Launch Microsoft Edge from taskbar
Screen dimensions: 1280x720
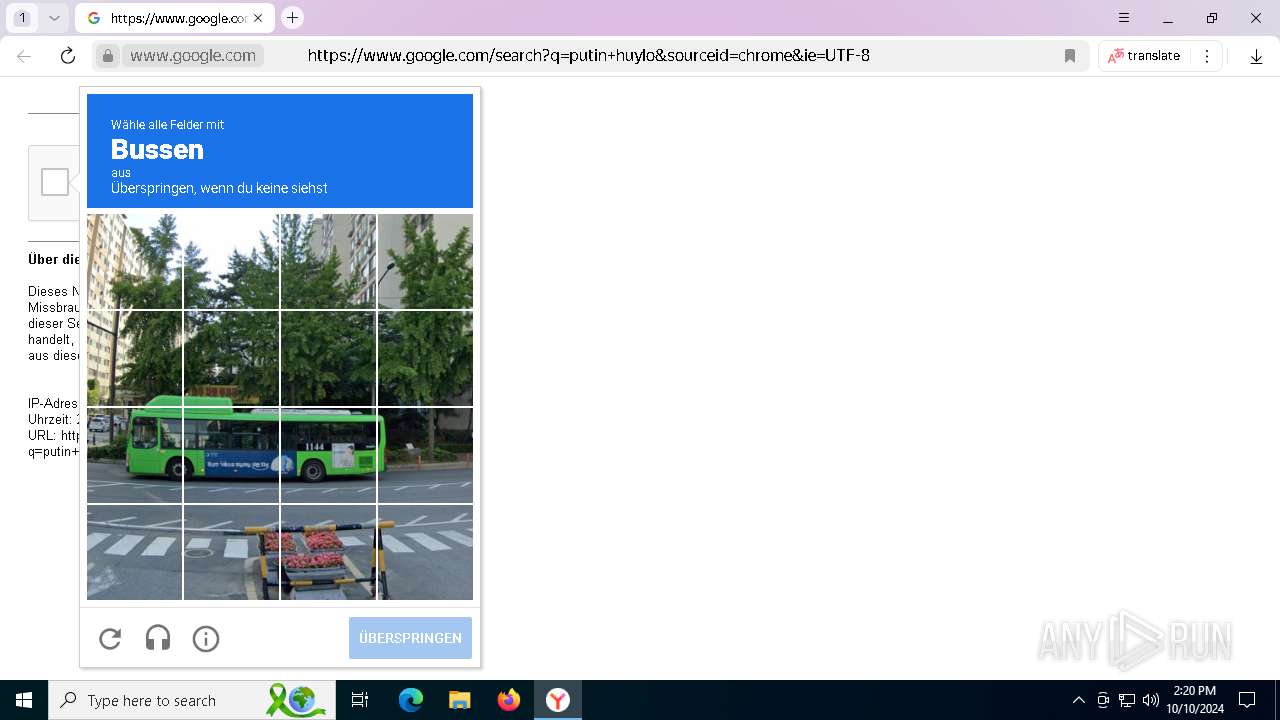(411, 700)
